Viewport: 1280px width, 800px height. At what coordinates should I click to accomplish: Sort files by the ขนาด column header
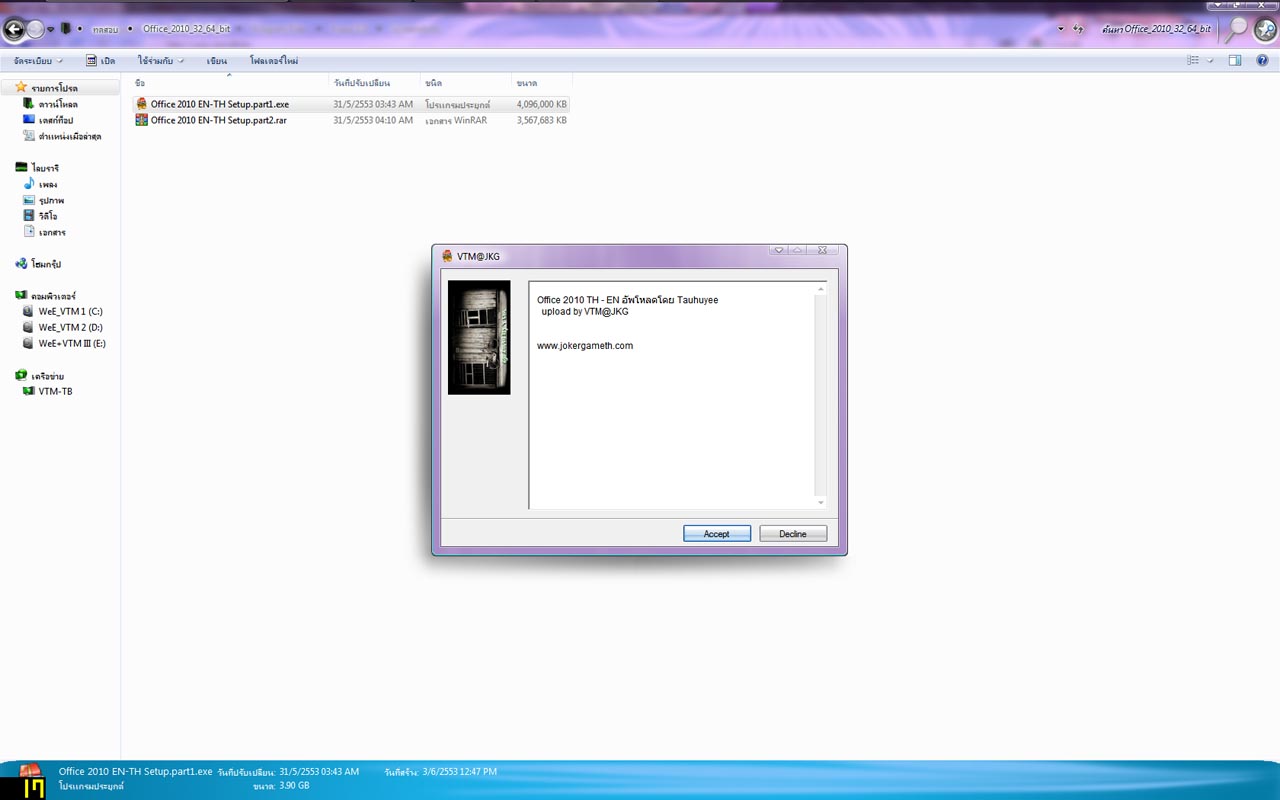(541, 83)
